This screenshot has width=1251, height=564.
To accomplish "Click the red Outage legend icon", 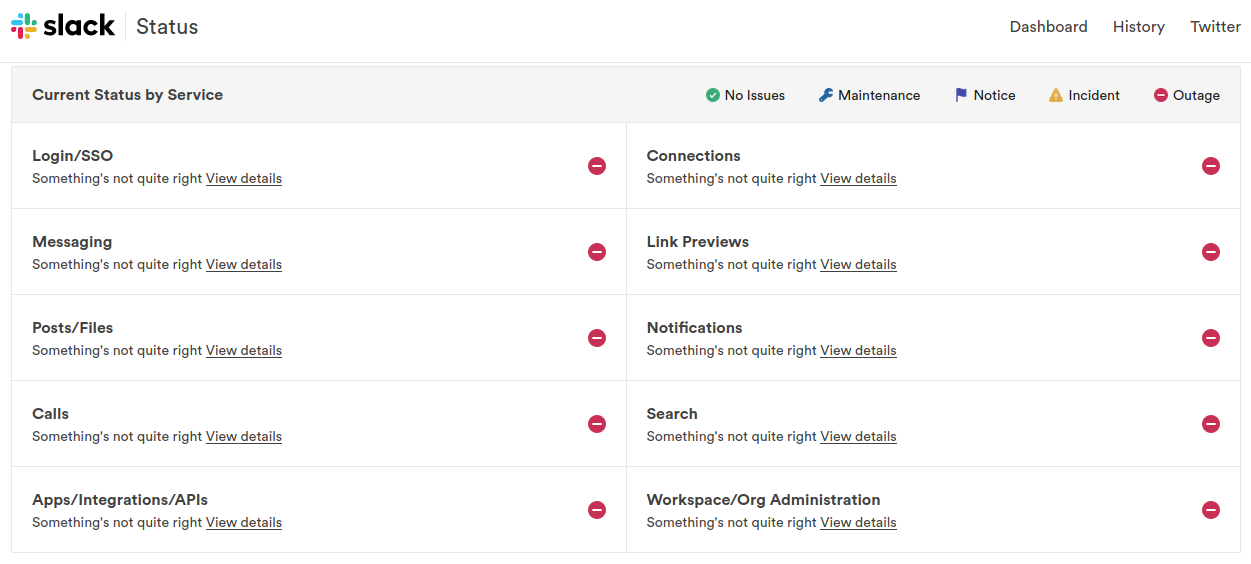I will [x=1161, y=95].
